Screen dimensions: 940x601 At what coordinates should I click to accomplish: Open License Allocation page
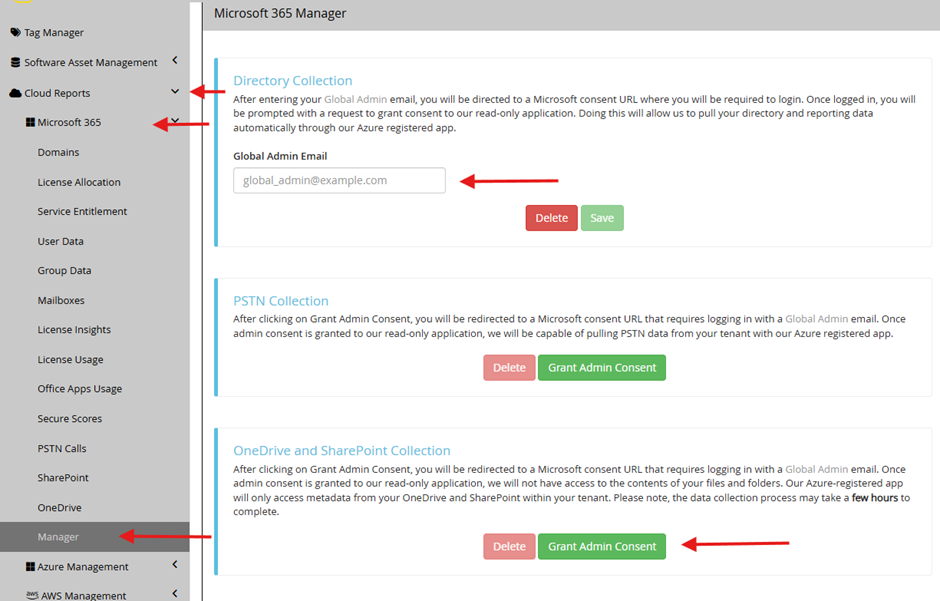[x=79, y=182]
